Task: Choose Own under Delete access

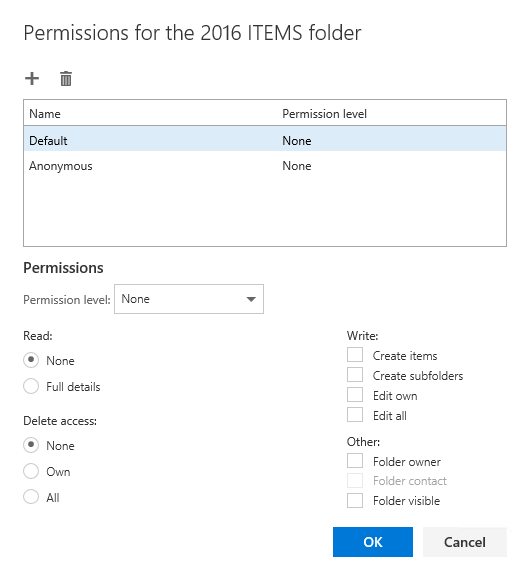Action: coord(31,472)
